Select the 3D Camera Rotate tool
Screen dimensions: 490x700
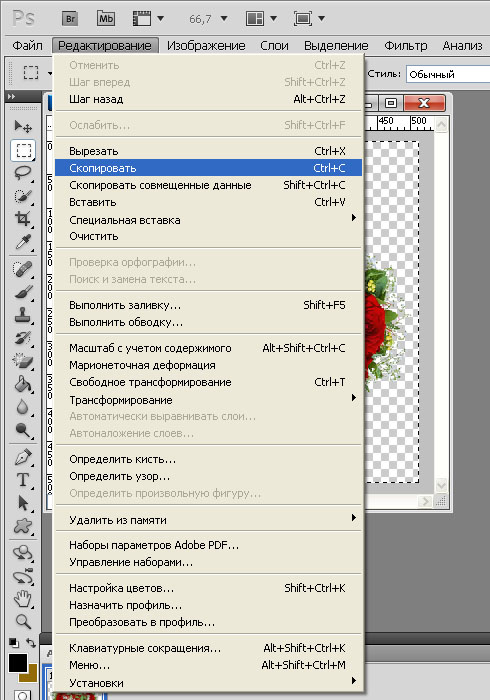pos(23,576)
